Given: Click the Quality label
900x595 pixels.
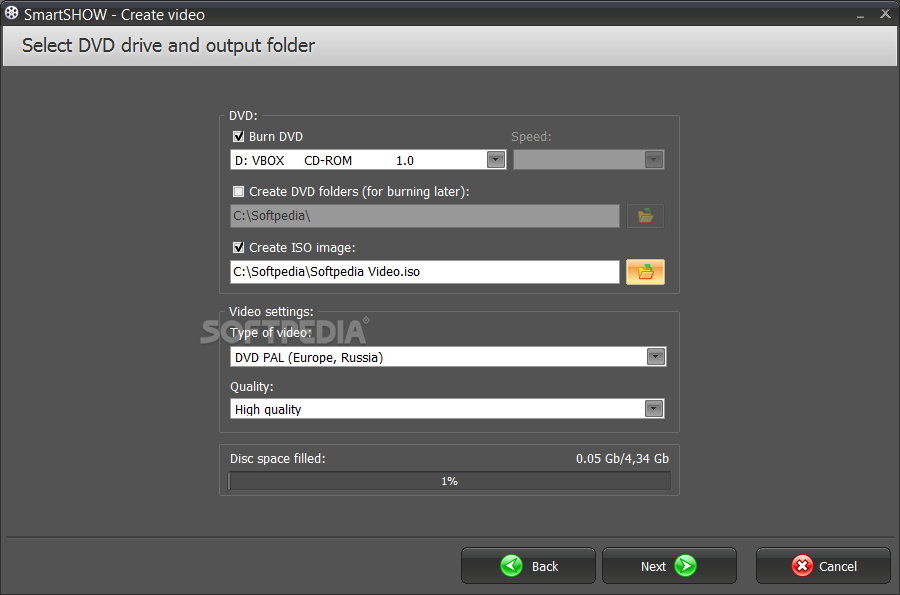Looking at the screenshot, I should 252,387.
